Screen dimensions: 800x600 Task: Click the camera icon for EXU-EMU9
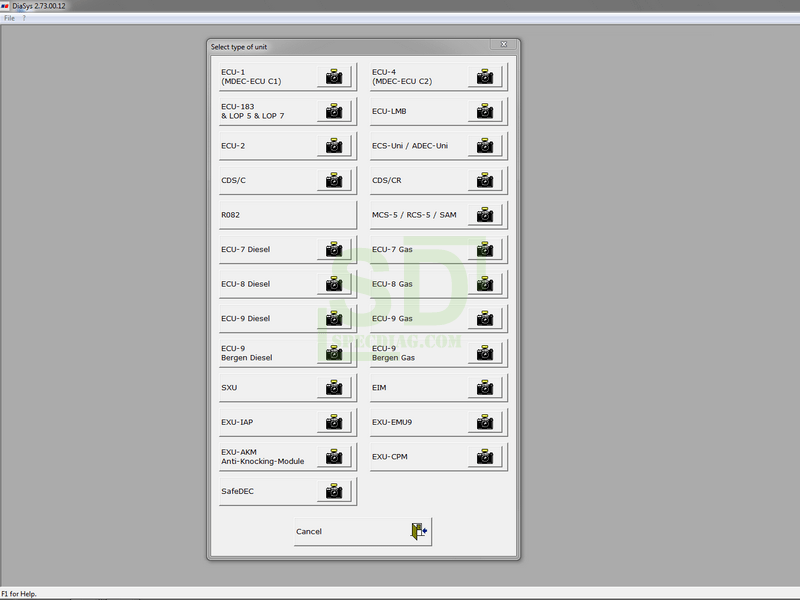pyautogui.click(x=485, y=422)
